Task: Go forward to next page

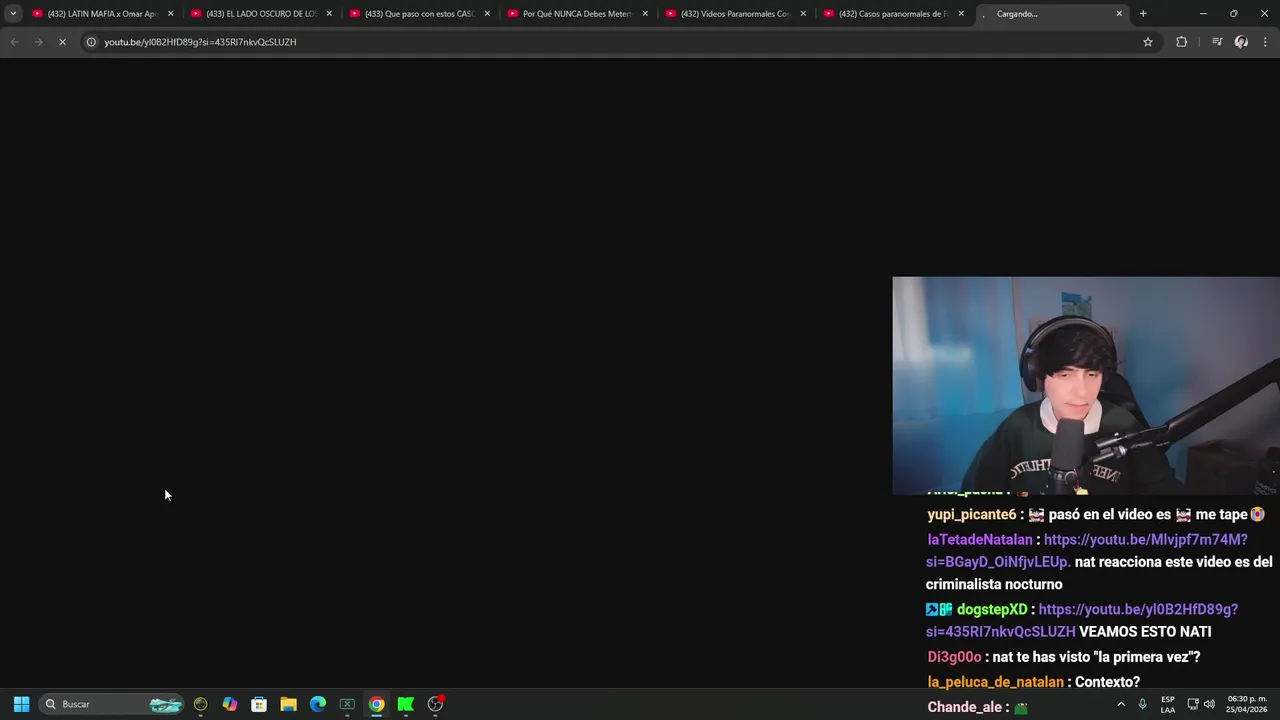Action: coord(38,42)
